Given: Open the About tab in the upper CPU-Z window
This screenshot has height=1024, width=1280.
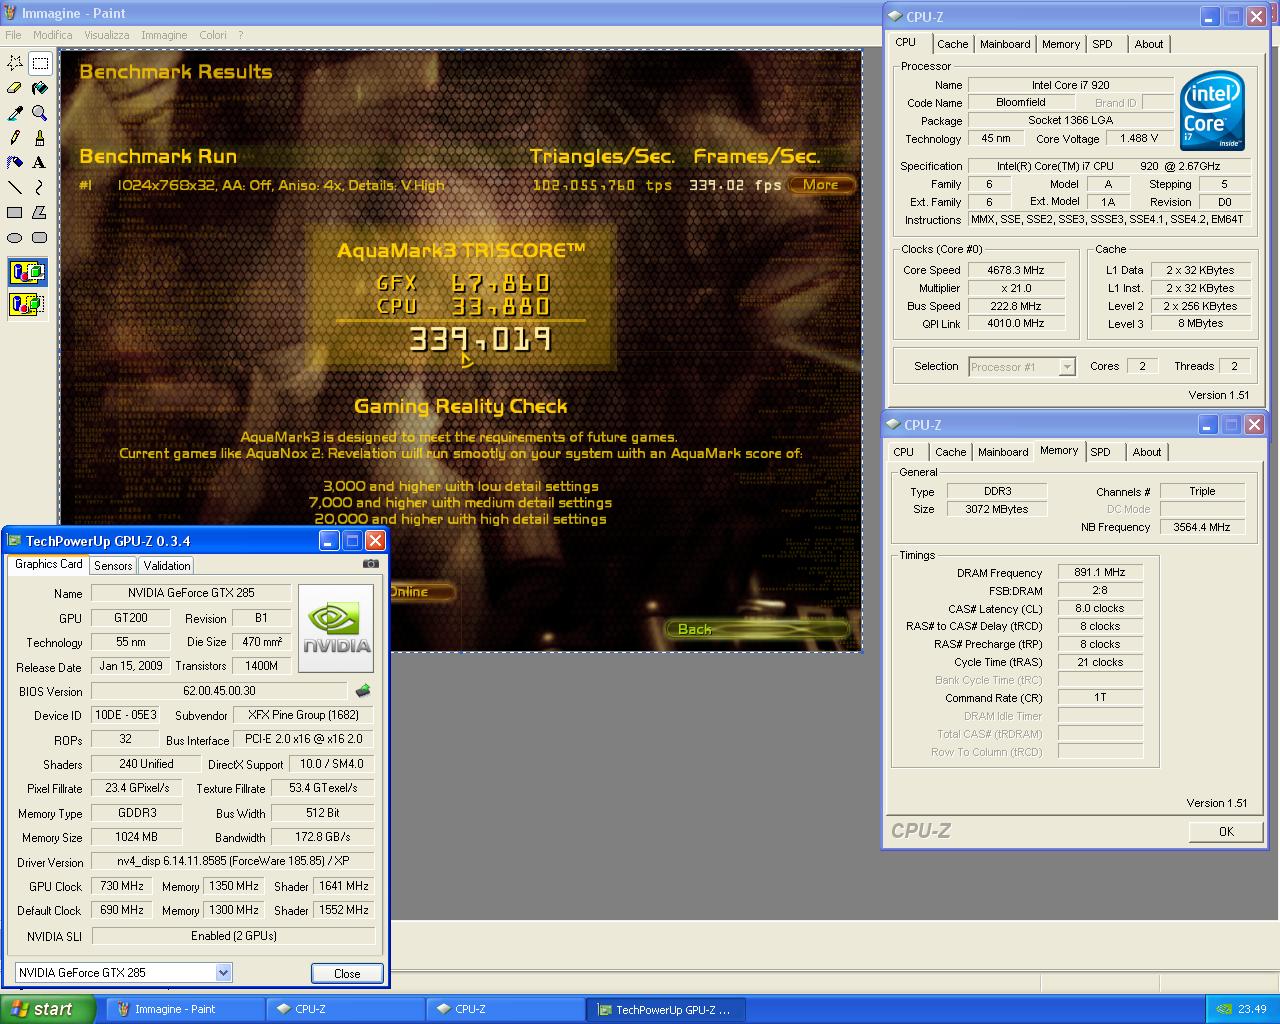Looking at the screenshot, I should click(x=1149, y=44).
